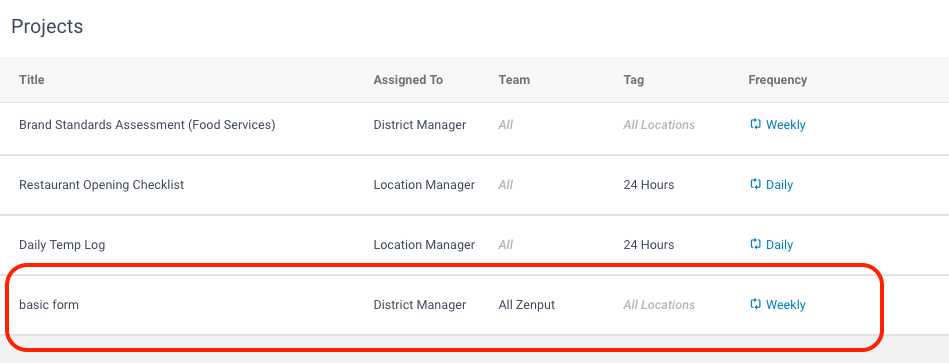Click All Locations tag in basic form row
The height and width of the screenshot is (363, 949).
pyautogui.click(x=659, y=304)
